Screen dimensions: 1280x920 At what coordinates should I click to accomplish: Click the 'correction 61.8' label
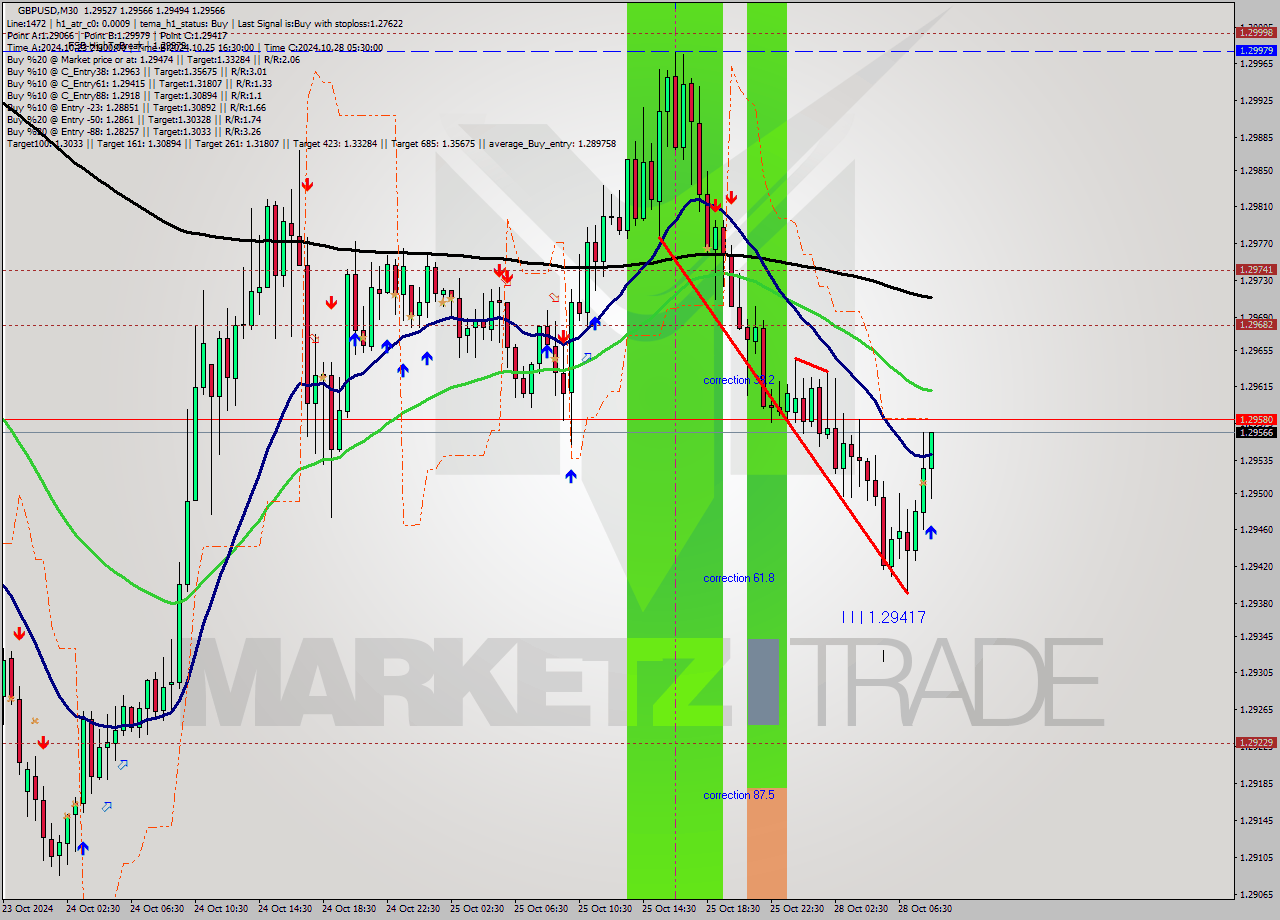click(739, 578)
